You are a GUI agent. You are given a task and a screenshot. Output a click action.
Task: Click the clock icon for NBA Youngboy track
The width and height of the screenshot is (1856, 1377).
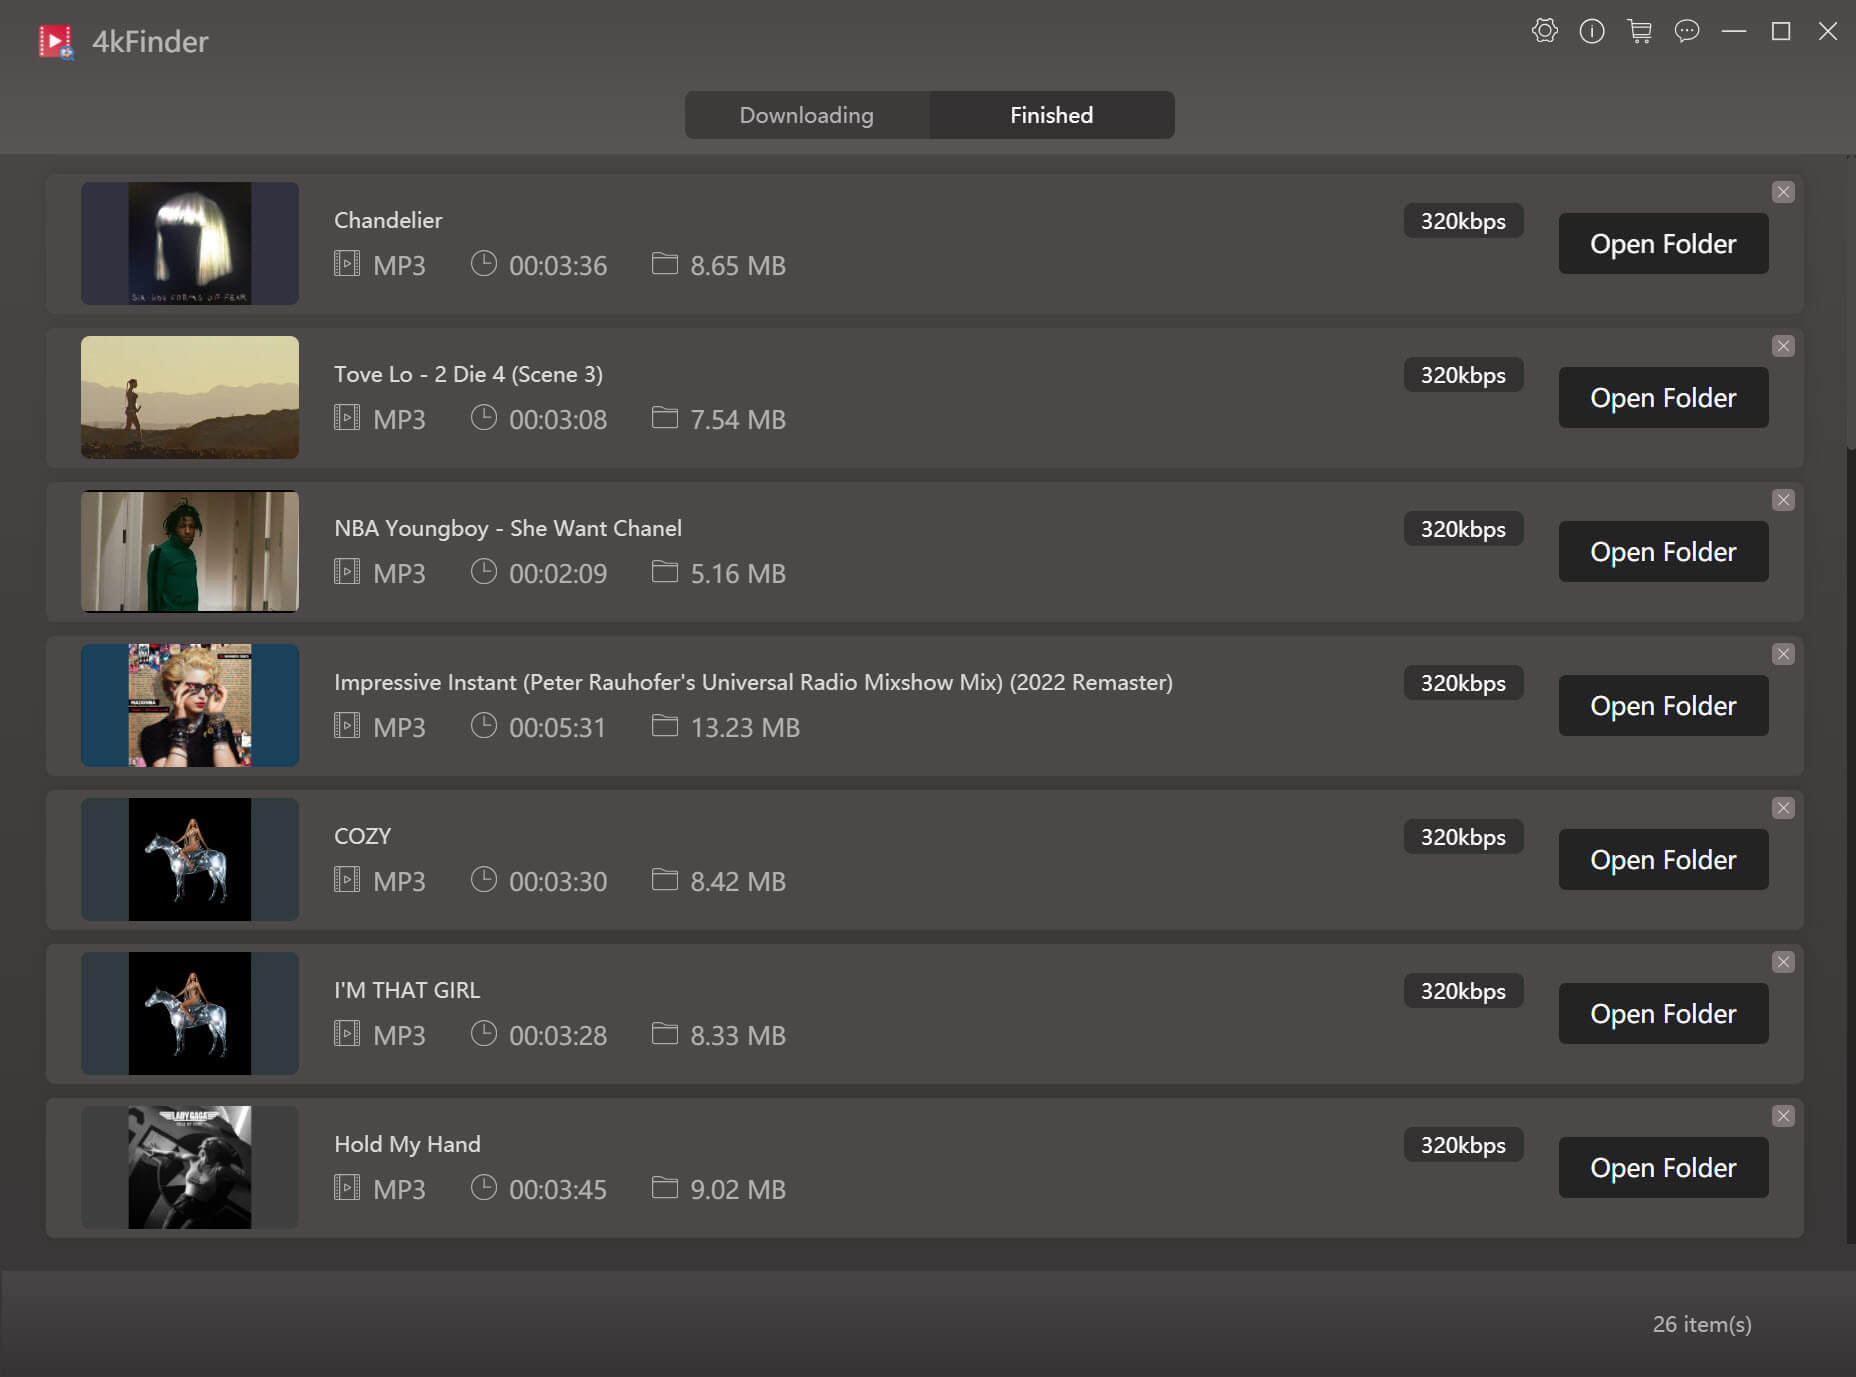486,572
